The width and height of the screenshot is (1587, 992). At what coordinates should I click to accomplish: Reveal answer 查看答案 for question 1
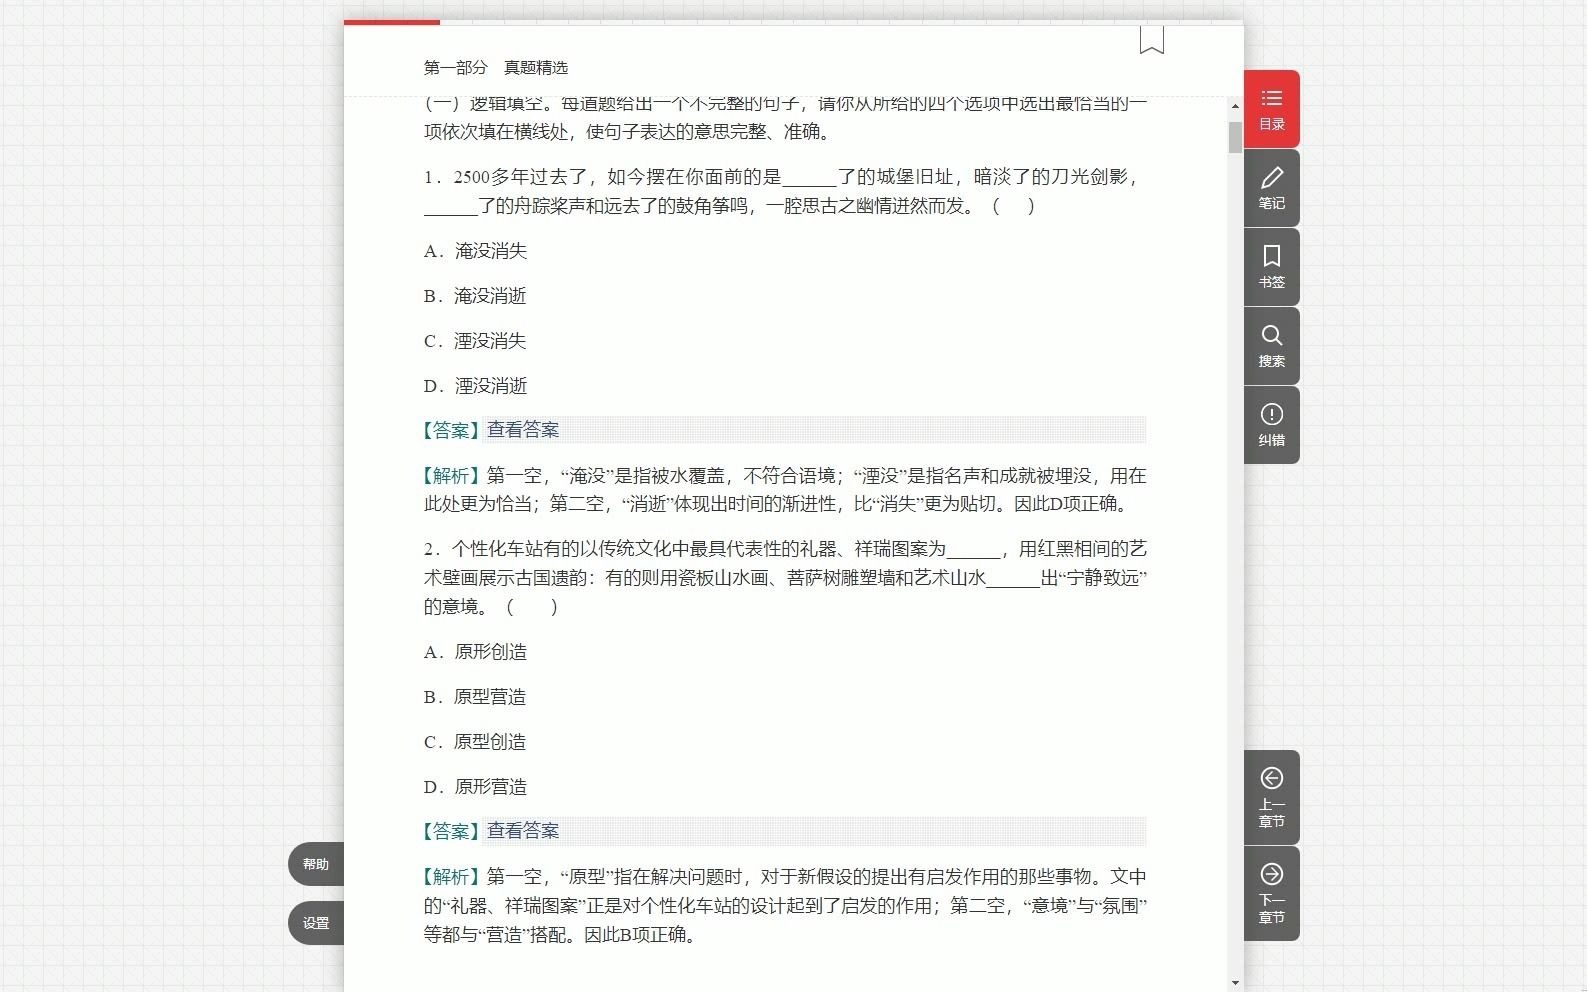(x=523, y=430)
